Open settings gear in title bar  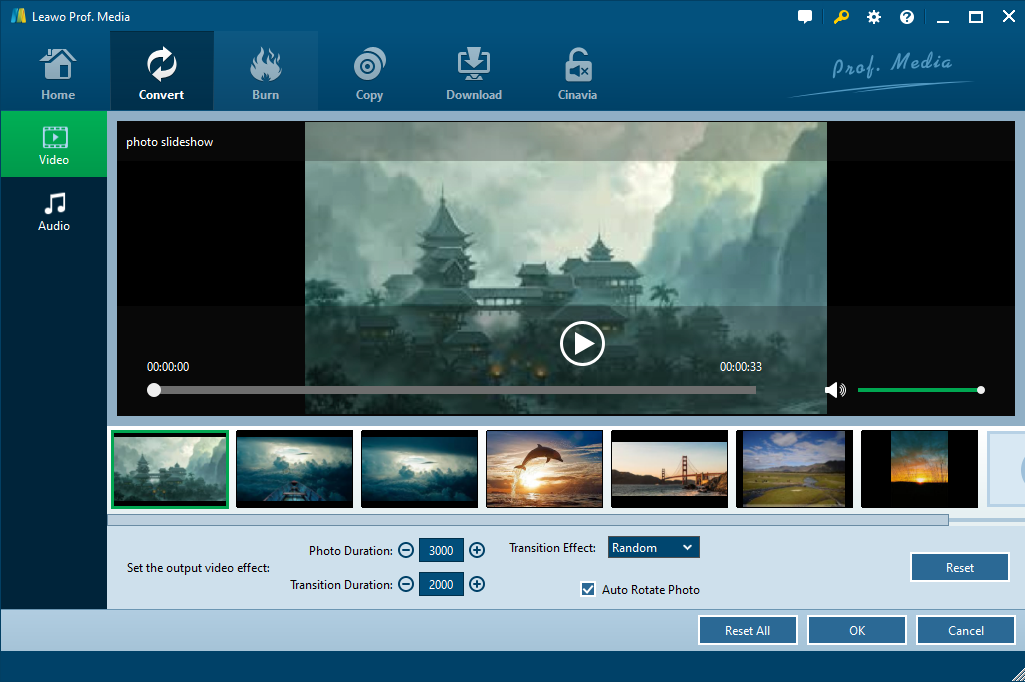pos(874,17)
